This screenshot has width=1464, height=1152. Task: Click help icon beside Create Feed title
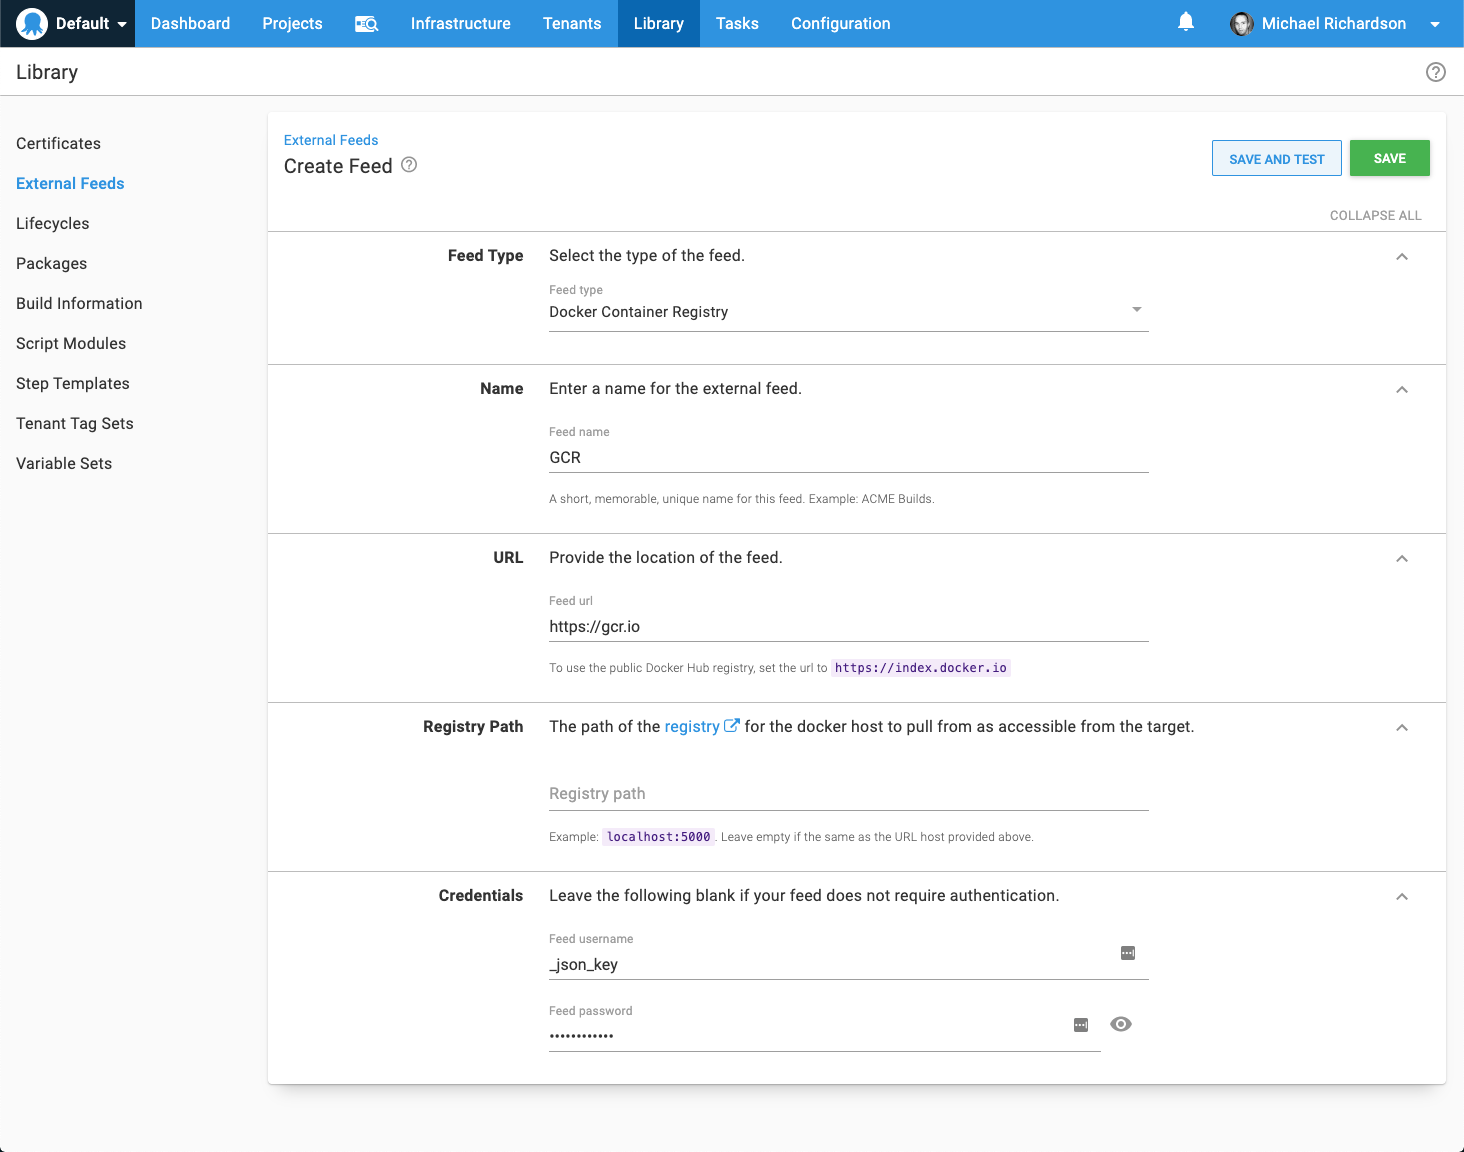pyautogui.click(x=409, y=165)
